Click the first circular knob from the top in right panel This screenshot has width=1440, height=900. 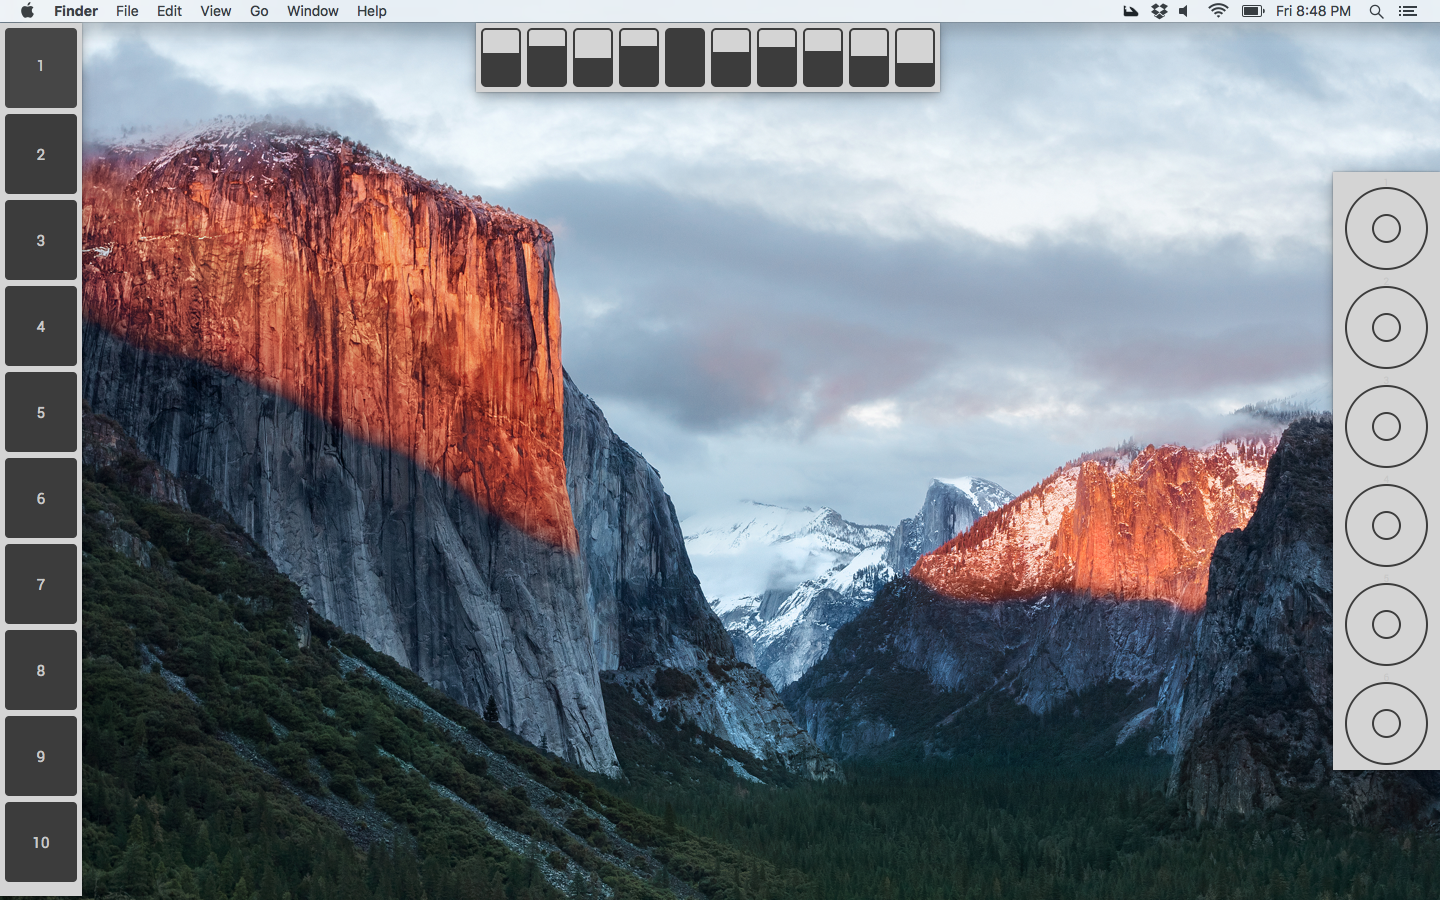point(1386,229)
